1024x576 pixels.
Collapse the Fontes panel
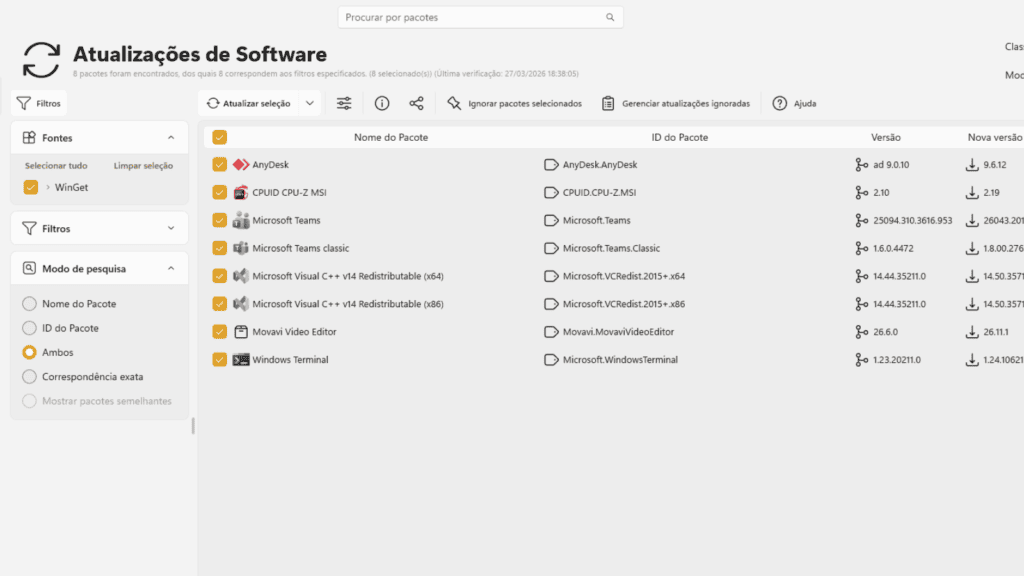pos(171,138)
